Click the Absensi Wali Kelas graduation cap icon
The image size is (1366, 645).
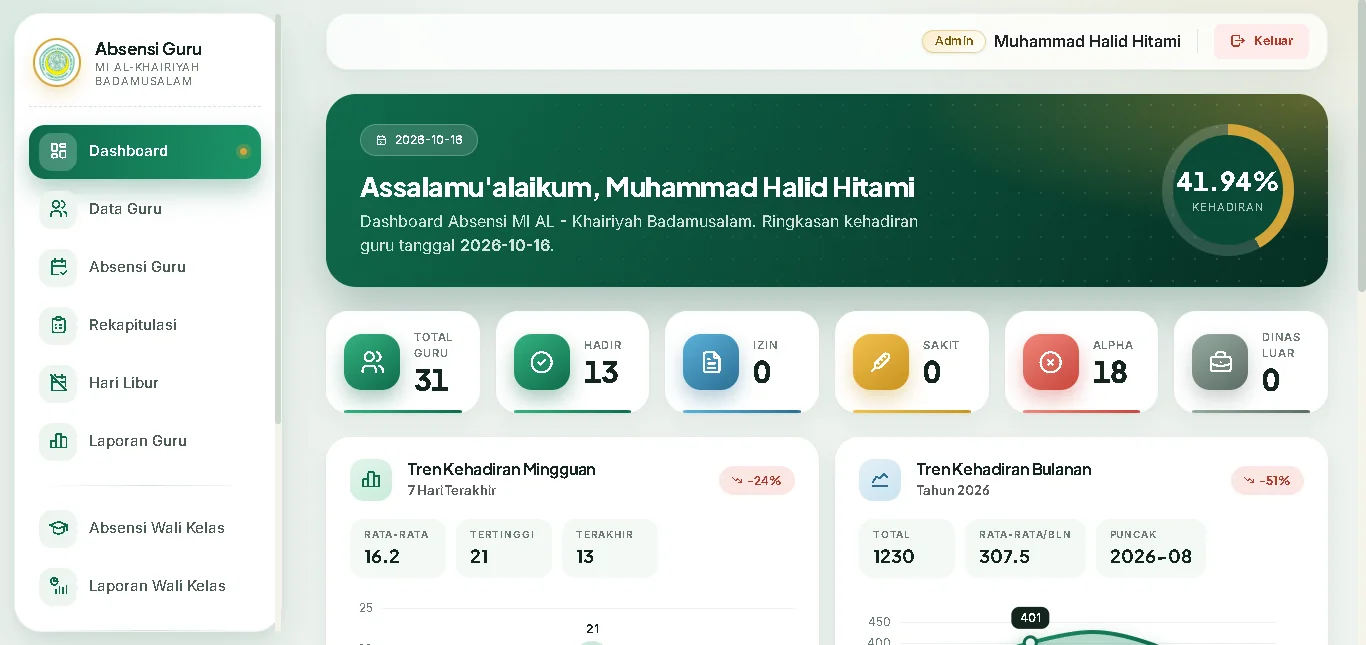[58, 528]
